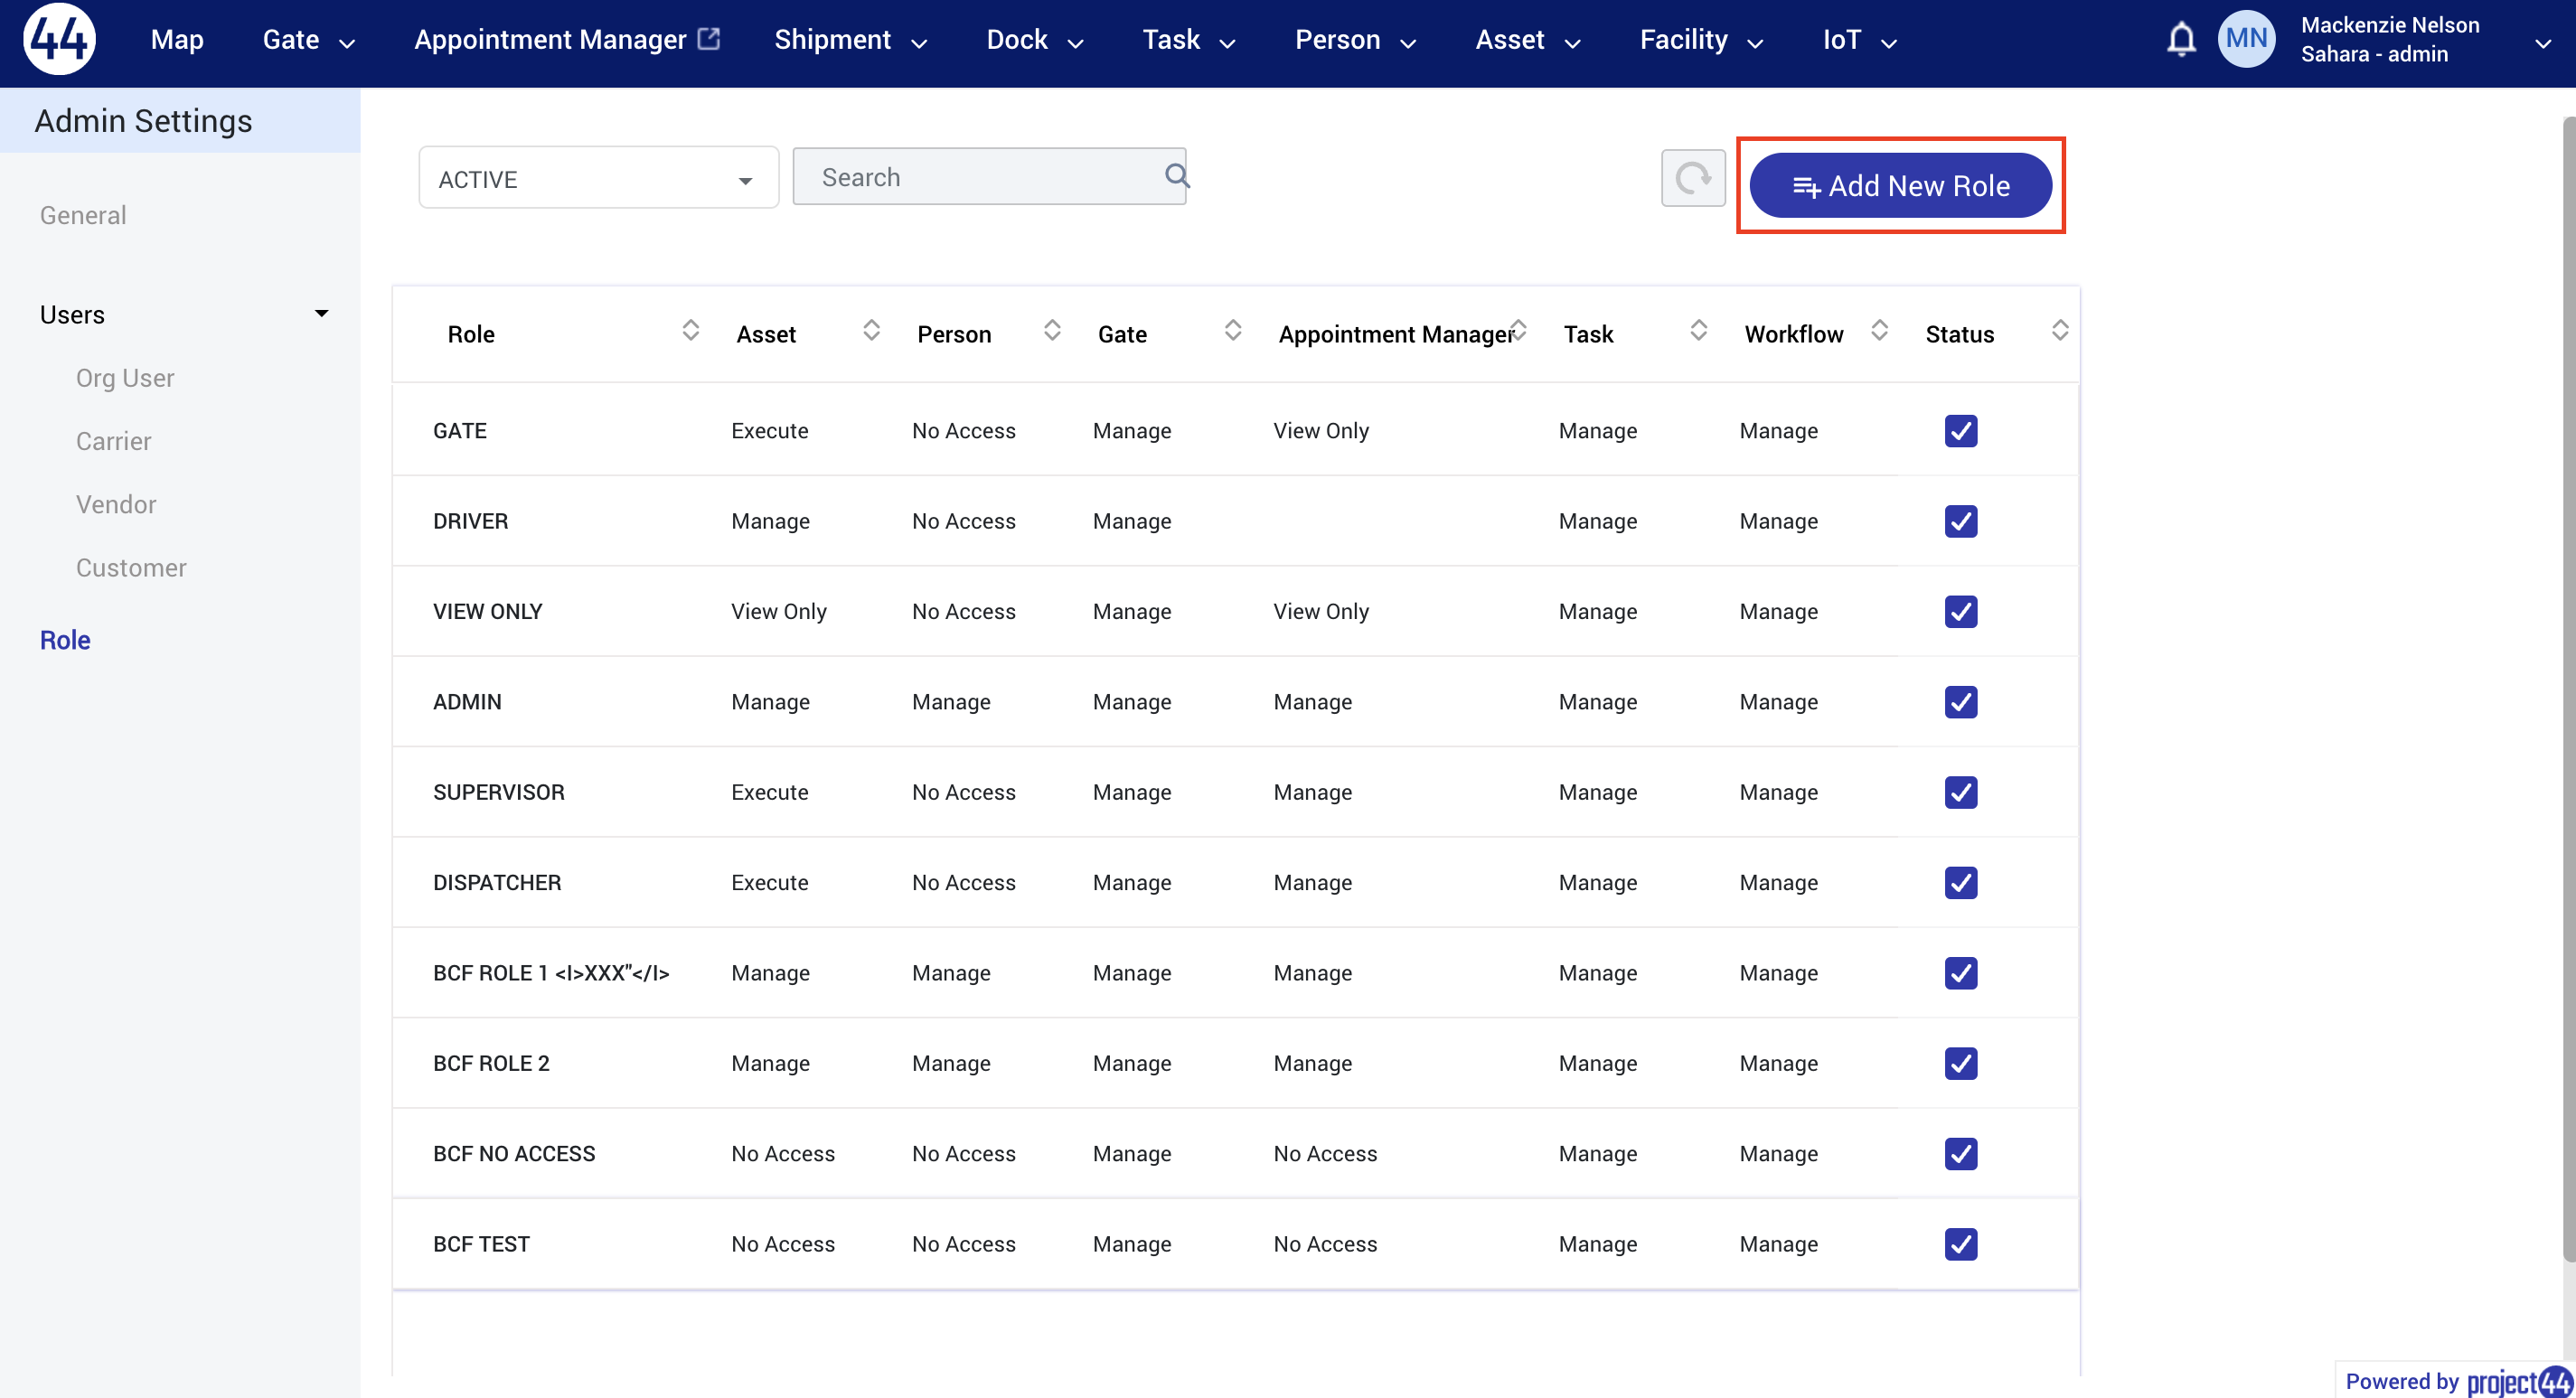Click the VIEW ONLY role name
This screenshot has height=1398, width=2576.
[487, 611]
